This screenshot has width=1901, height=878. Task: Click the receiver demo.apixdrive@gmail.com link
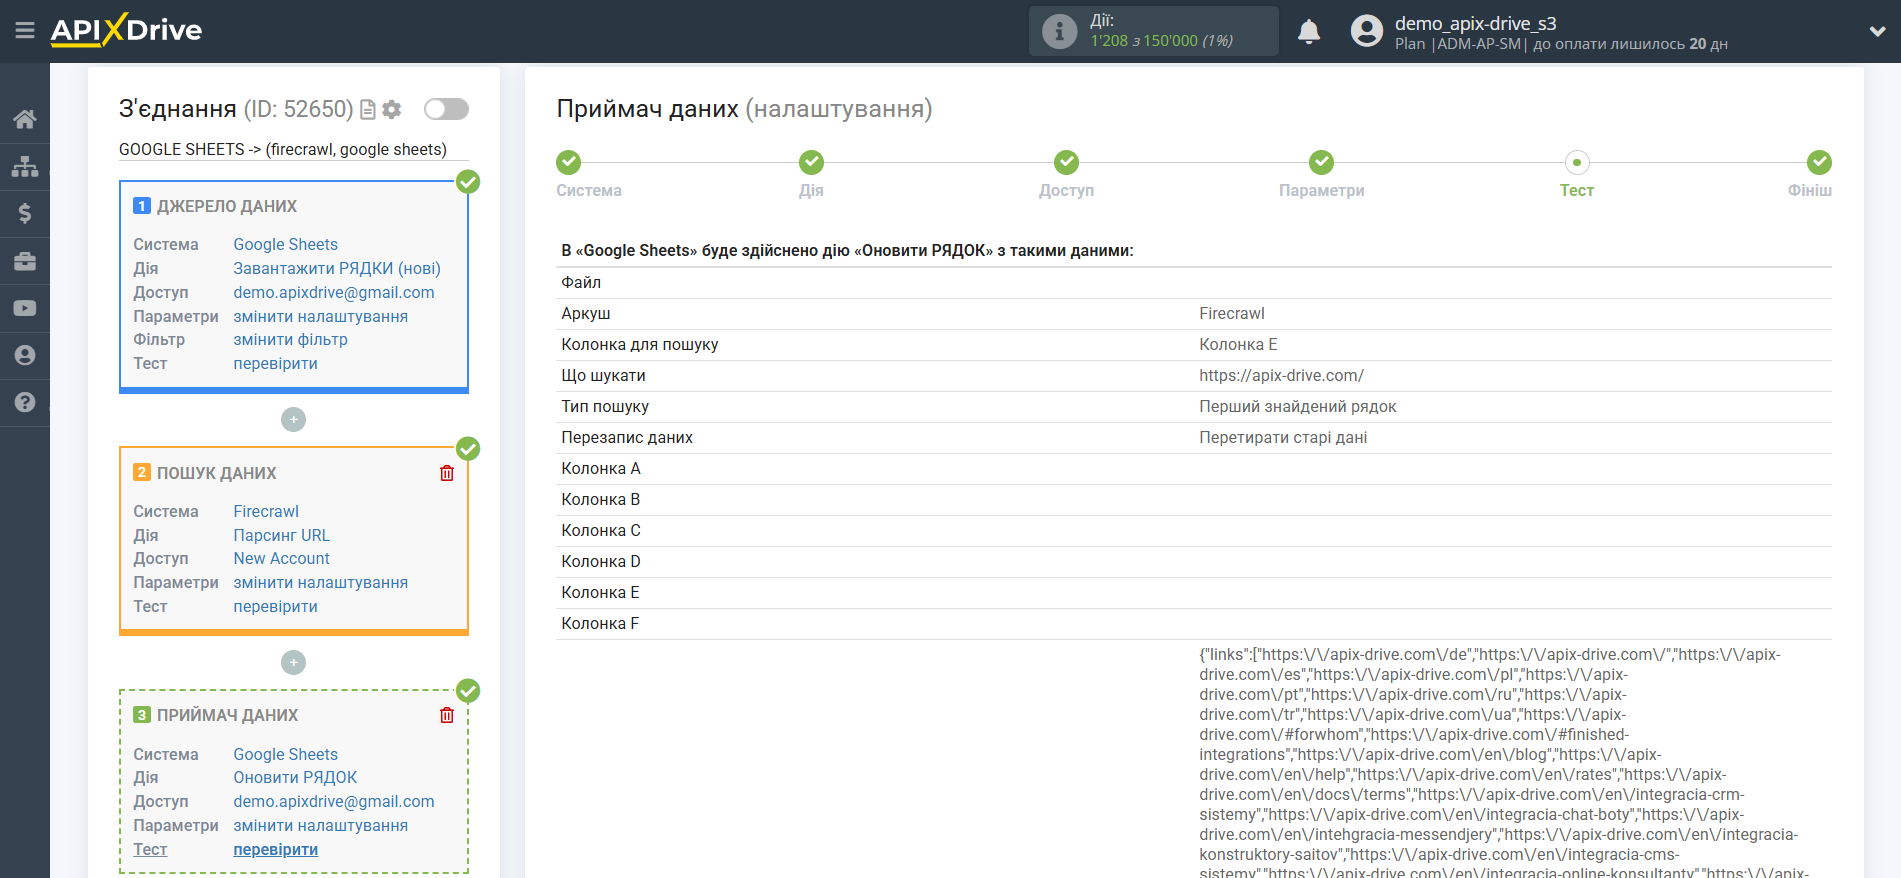[x=334, y=801]
